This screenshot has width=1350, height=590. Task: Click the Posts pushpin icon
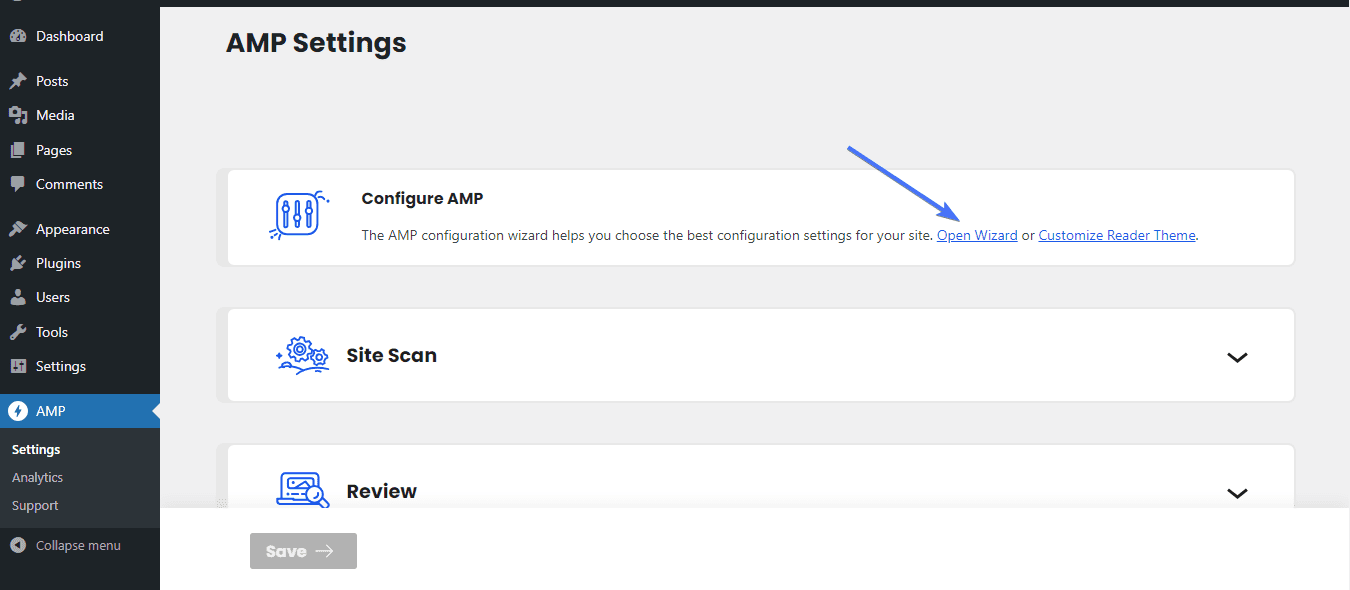pyautogui.click(x=18, y=81)
